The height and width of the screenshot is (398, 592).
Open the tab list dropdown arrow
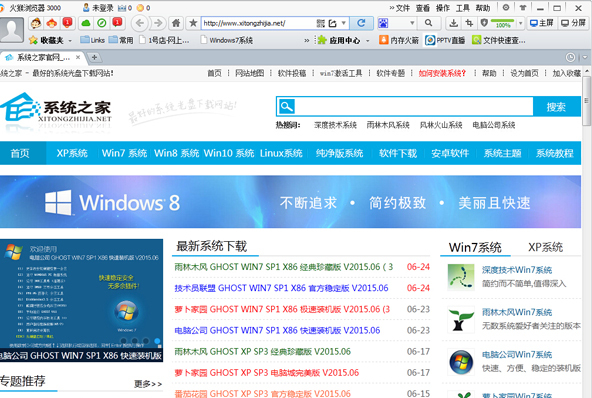(x=585, y=57)
